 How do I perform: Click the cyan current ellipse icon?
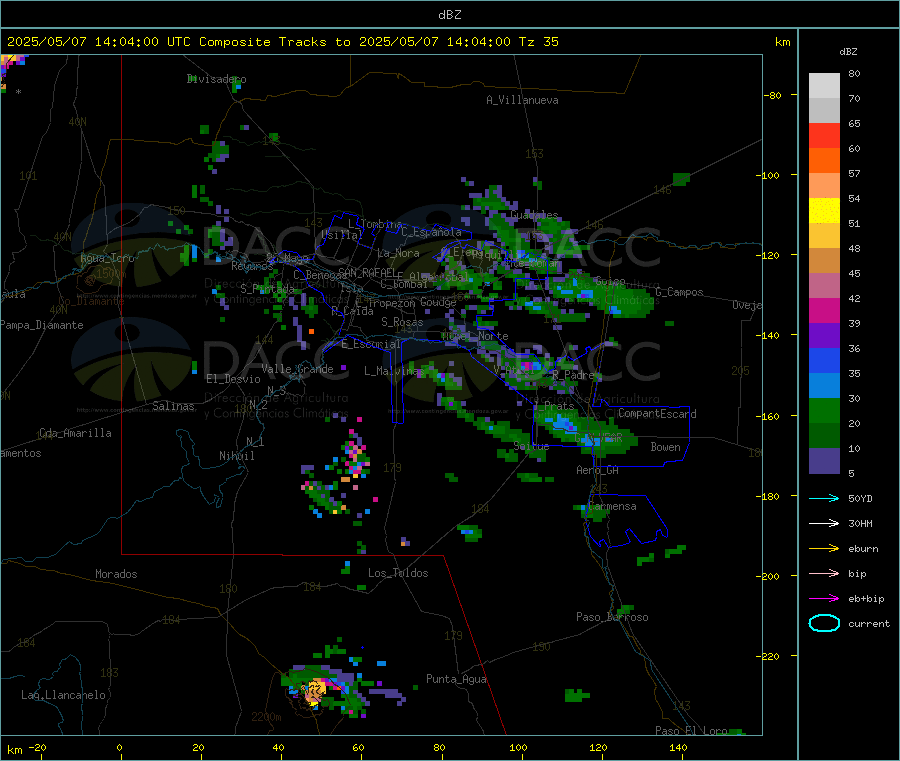point(824,623)
